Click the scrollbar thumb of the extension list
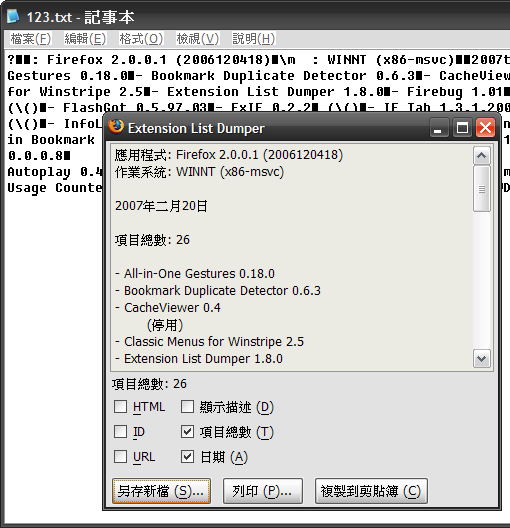This screenshot has width=510, height=528. [481, 189]
